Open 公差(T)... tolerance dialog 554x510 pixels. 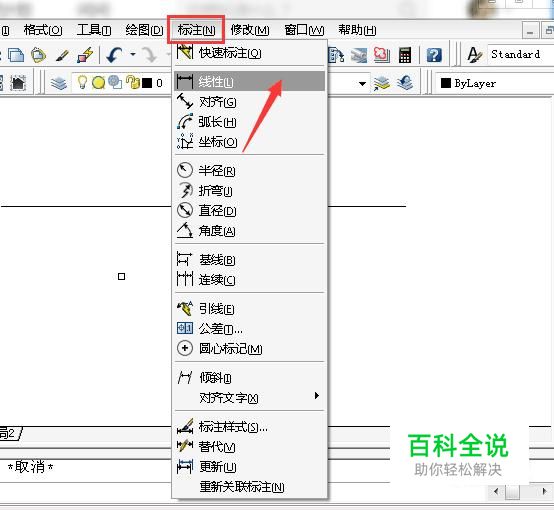click(x=249, y=329)
